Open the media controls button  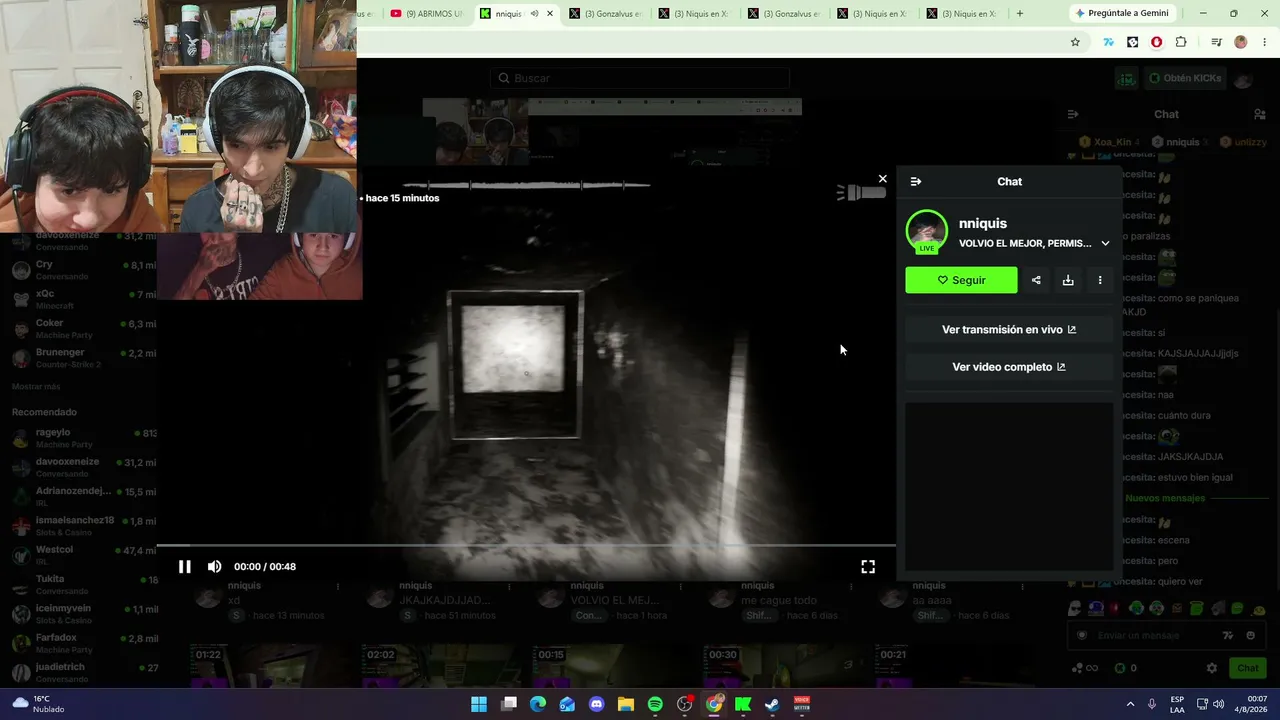pyautogui.click(x=1216, y=42)
